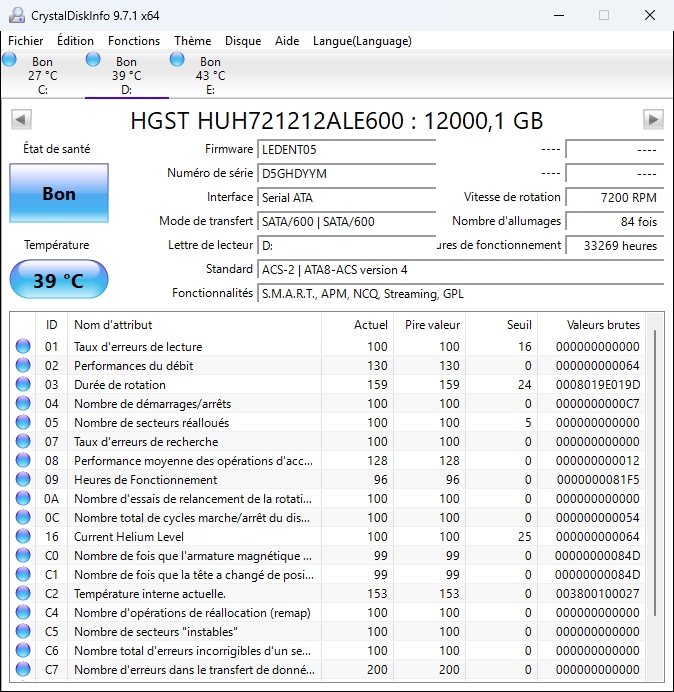
Task: Go to next disk with right arrow
Action: click(x=653, y=119)
